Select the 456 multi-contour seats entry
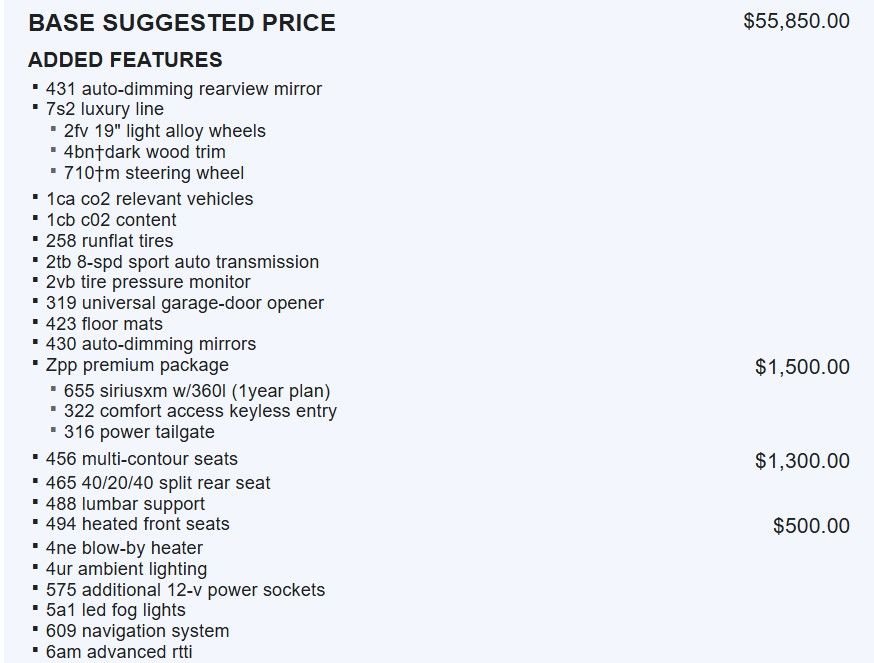The image size is (874, 663). [142, 459]
